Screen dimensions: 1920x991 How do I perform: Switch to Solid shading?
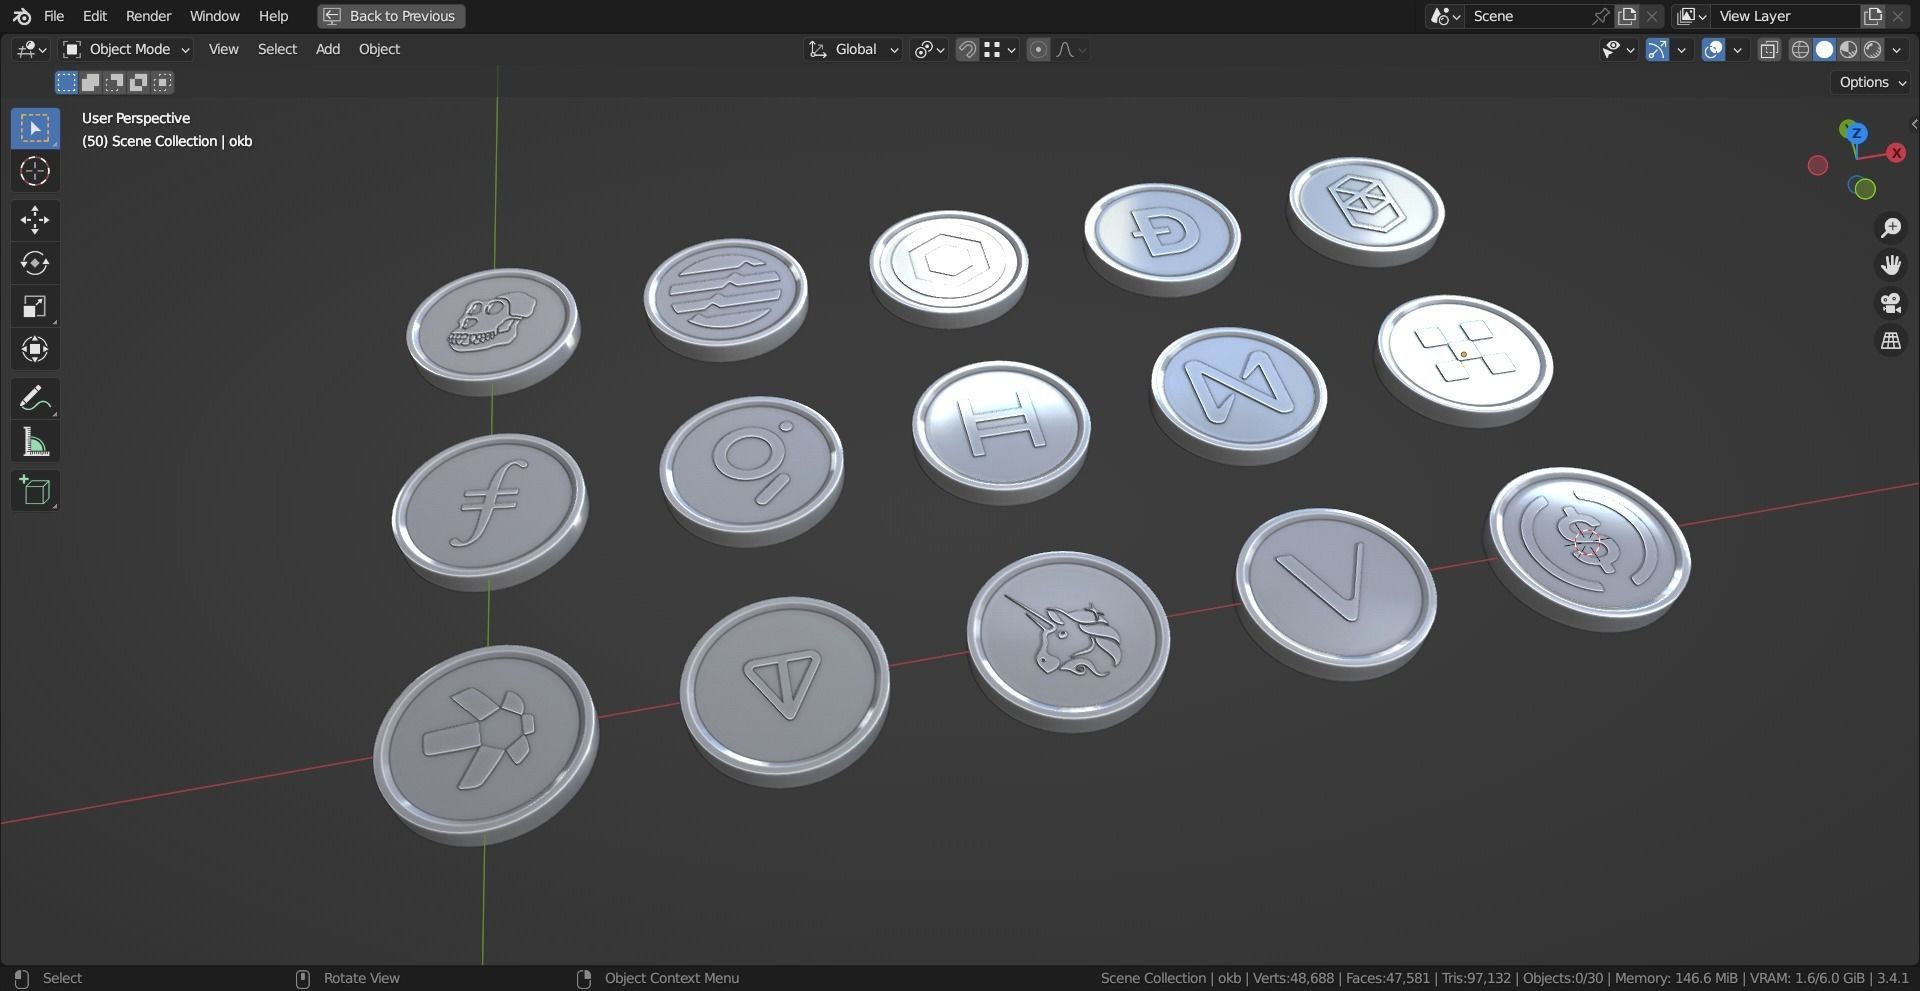tap(1824, 49)
